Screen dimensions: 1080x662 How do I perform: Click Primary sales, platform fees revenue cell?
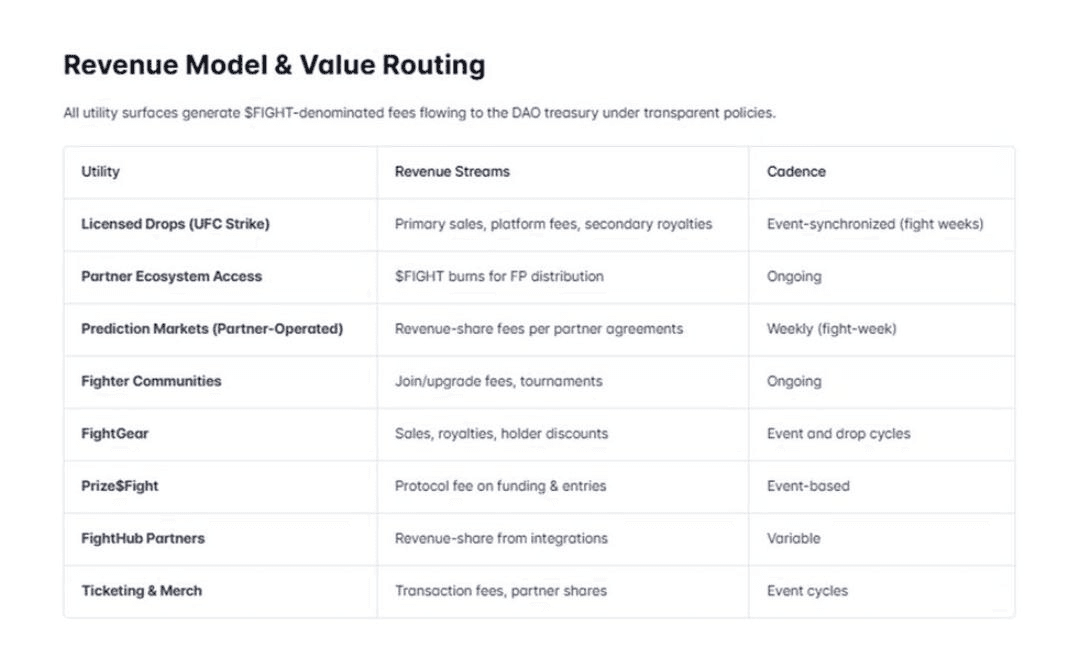click(x=553, y=224)
